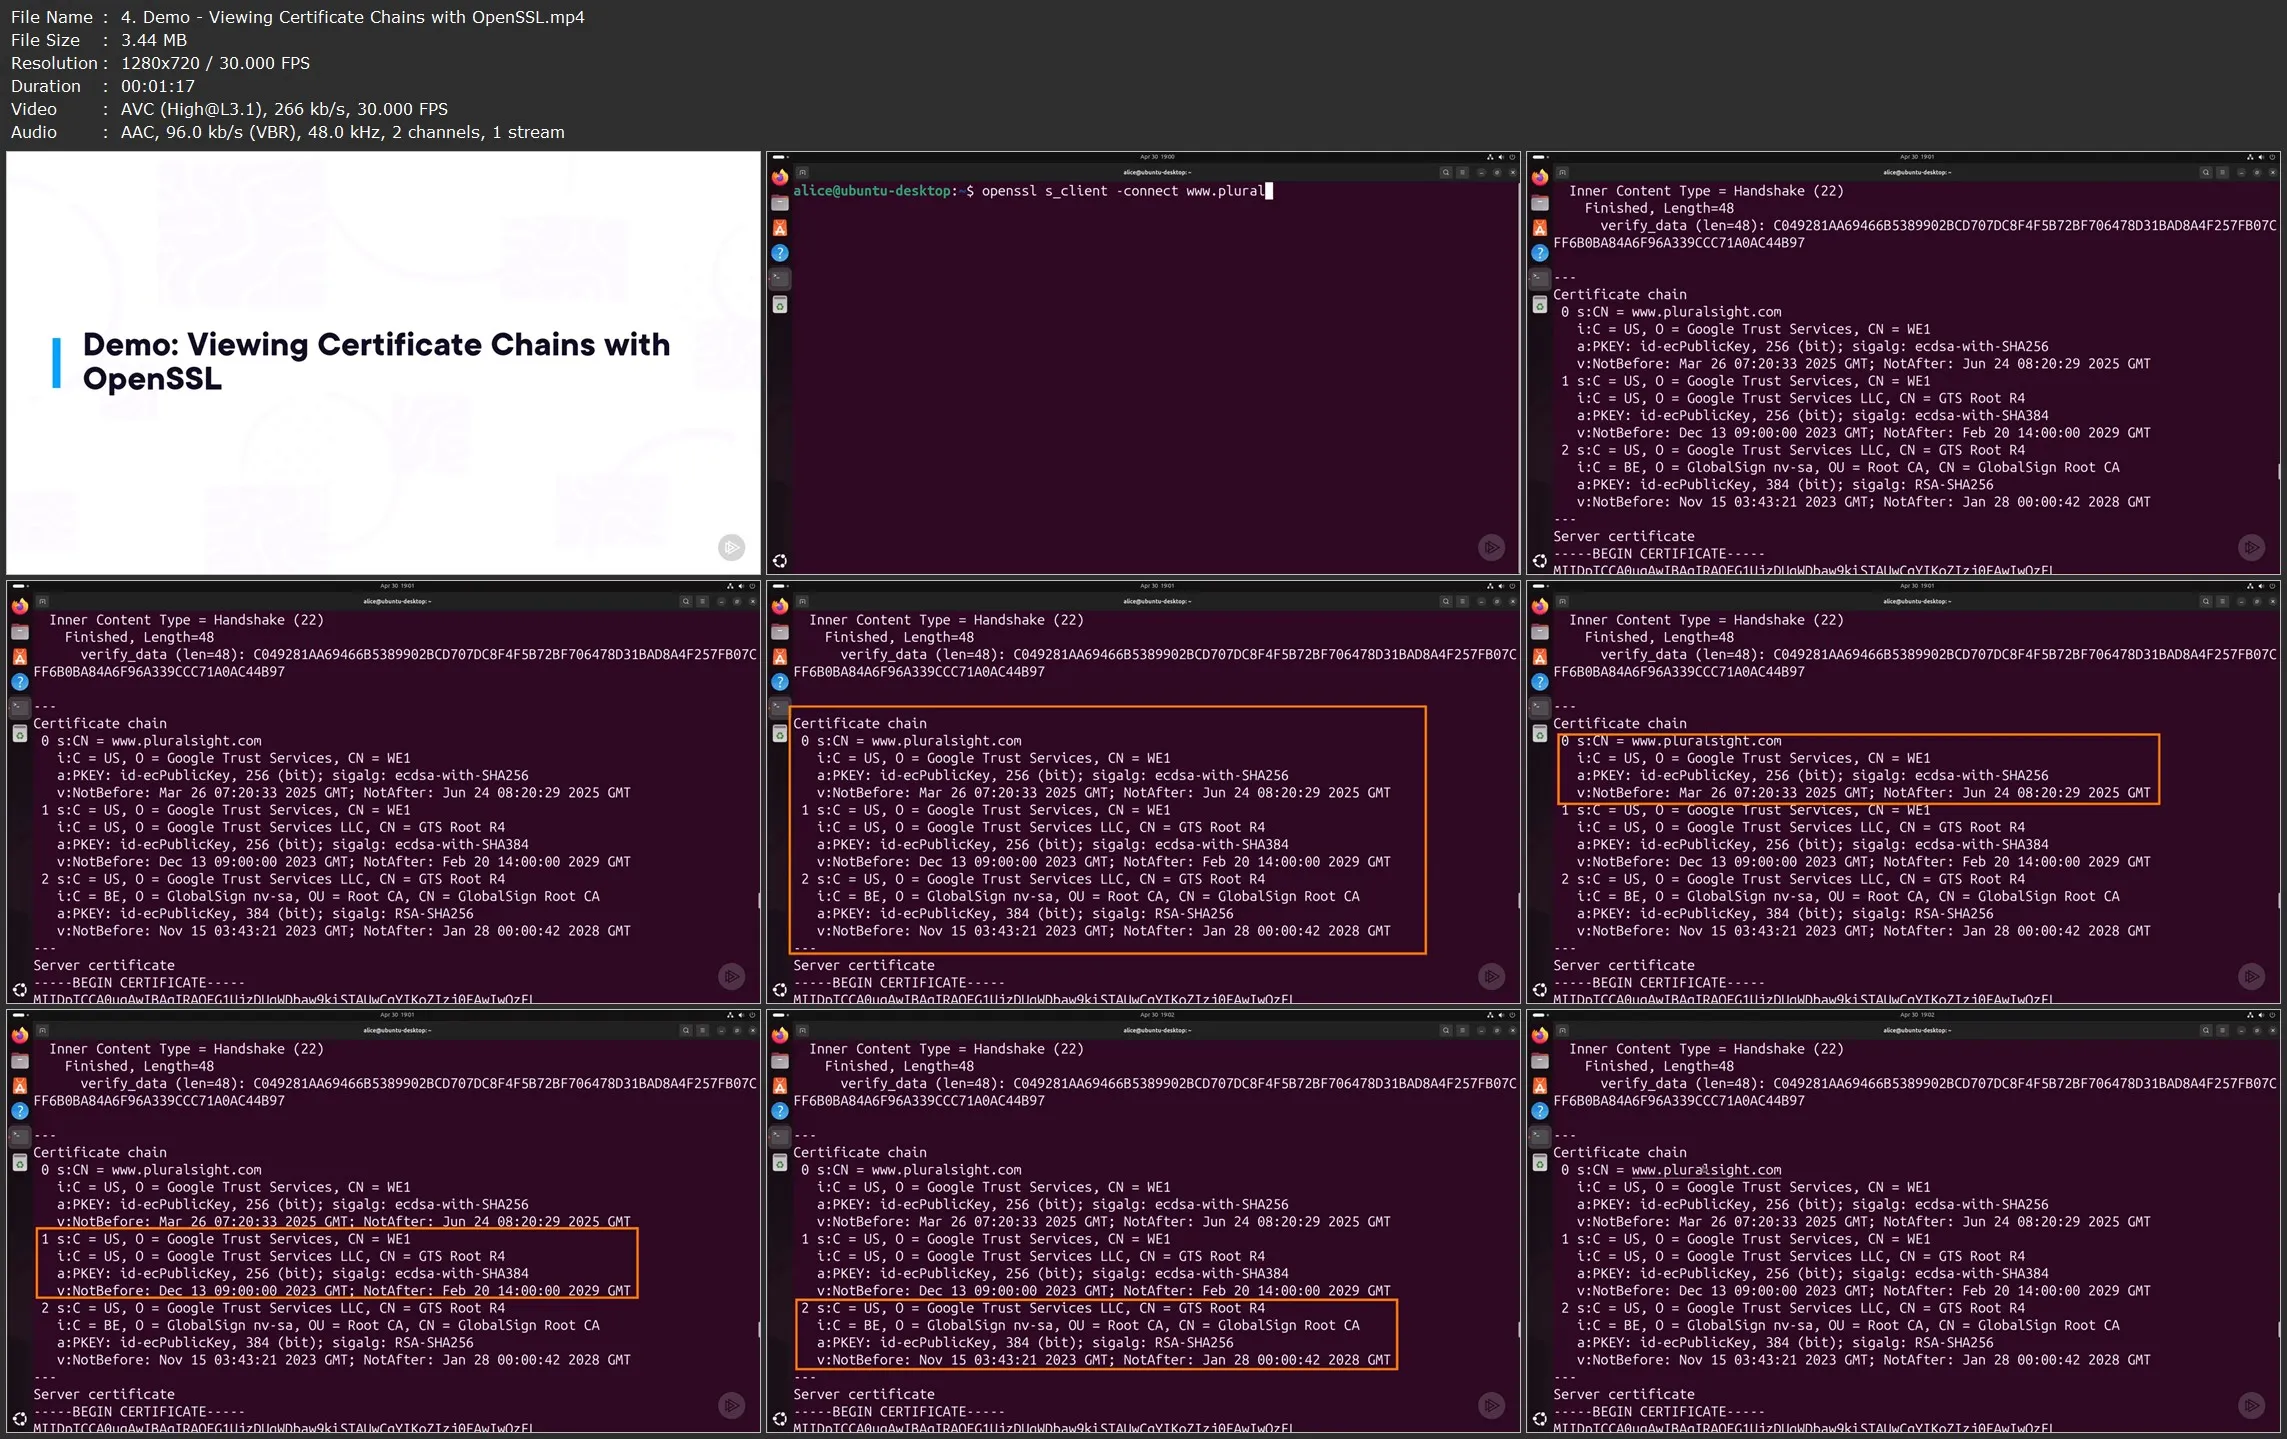Open Help in the frame with whole chain boxed
This screenshot has height=1439, width=2287.
tap(780, 682)
